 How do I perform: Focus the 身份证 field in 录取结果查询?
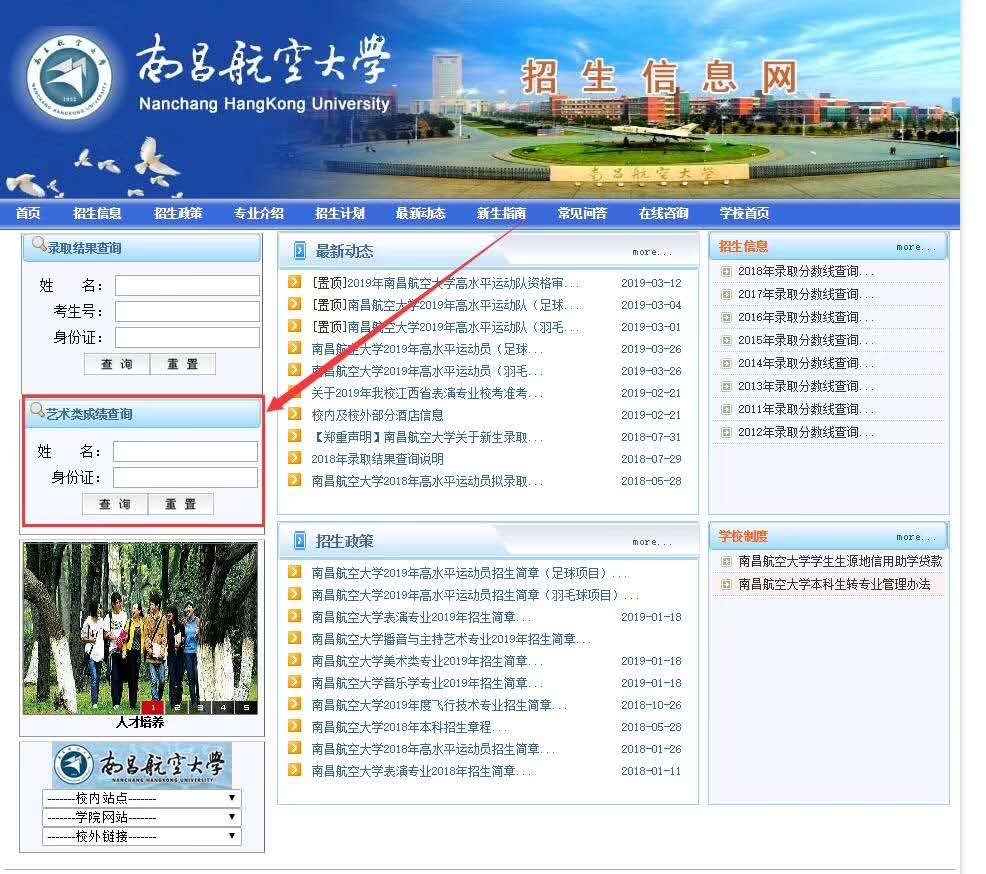pyautogui.click(x=187, y=337)
